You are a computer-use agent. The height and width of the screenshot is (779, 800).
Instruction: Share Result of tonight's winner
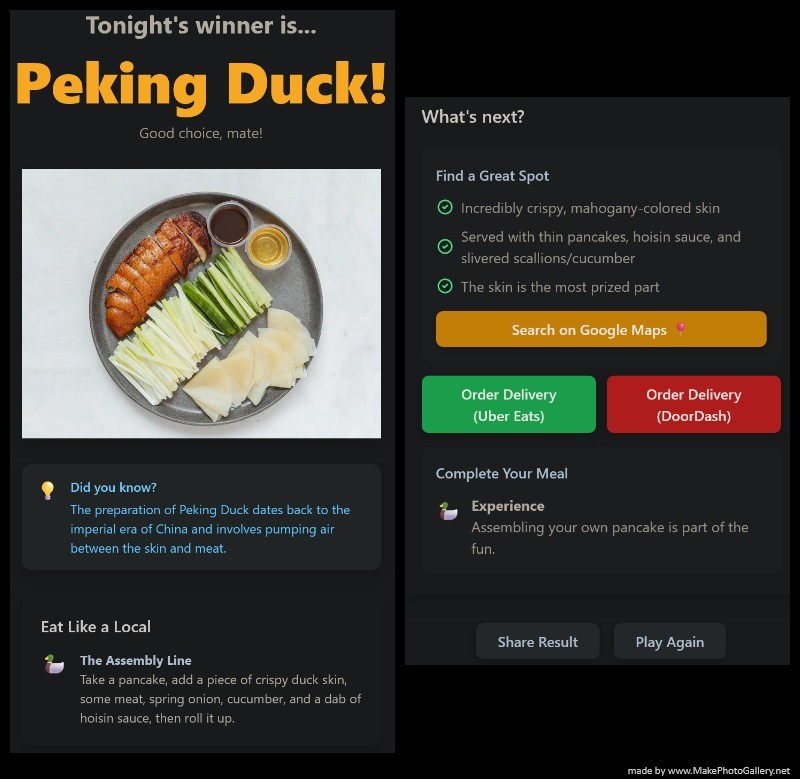click(538, 641)
